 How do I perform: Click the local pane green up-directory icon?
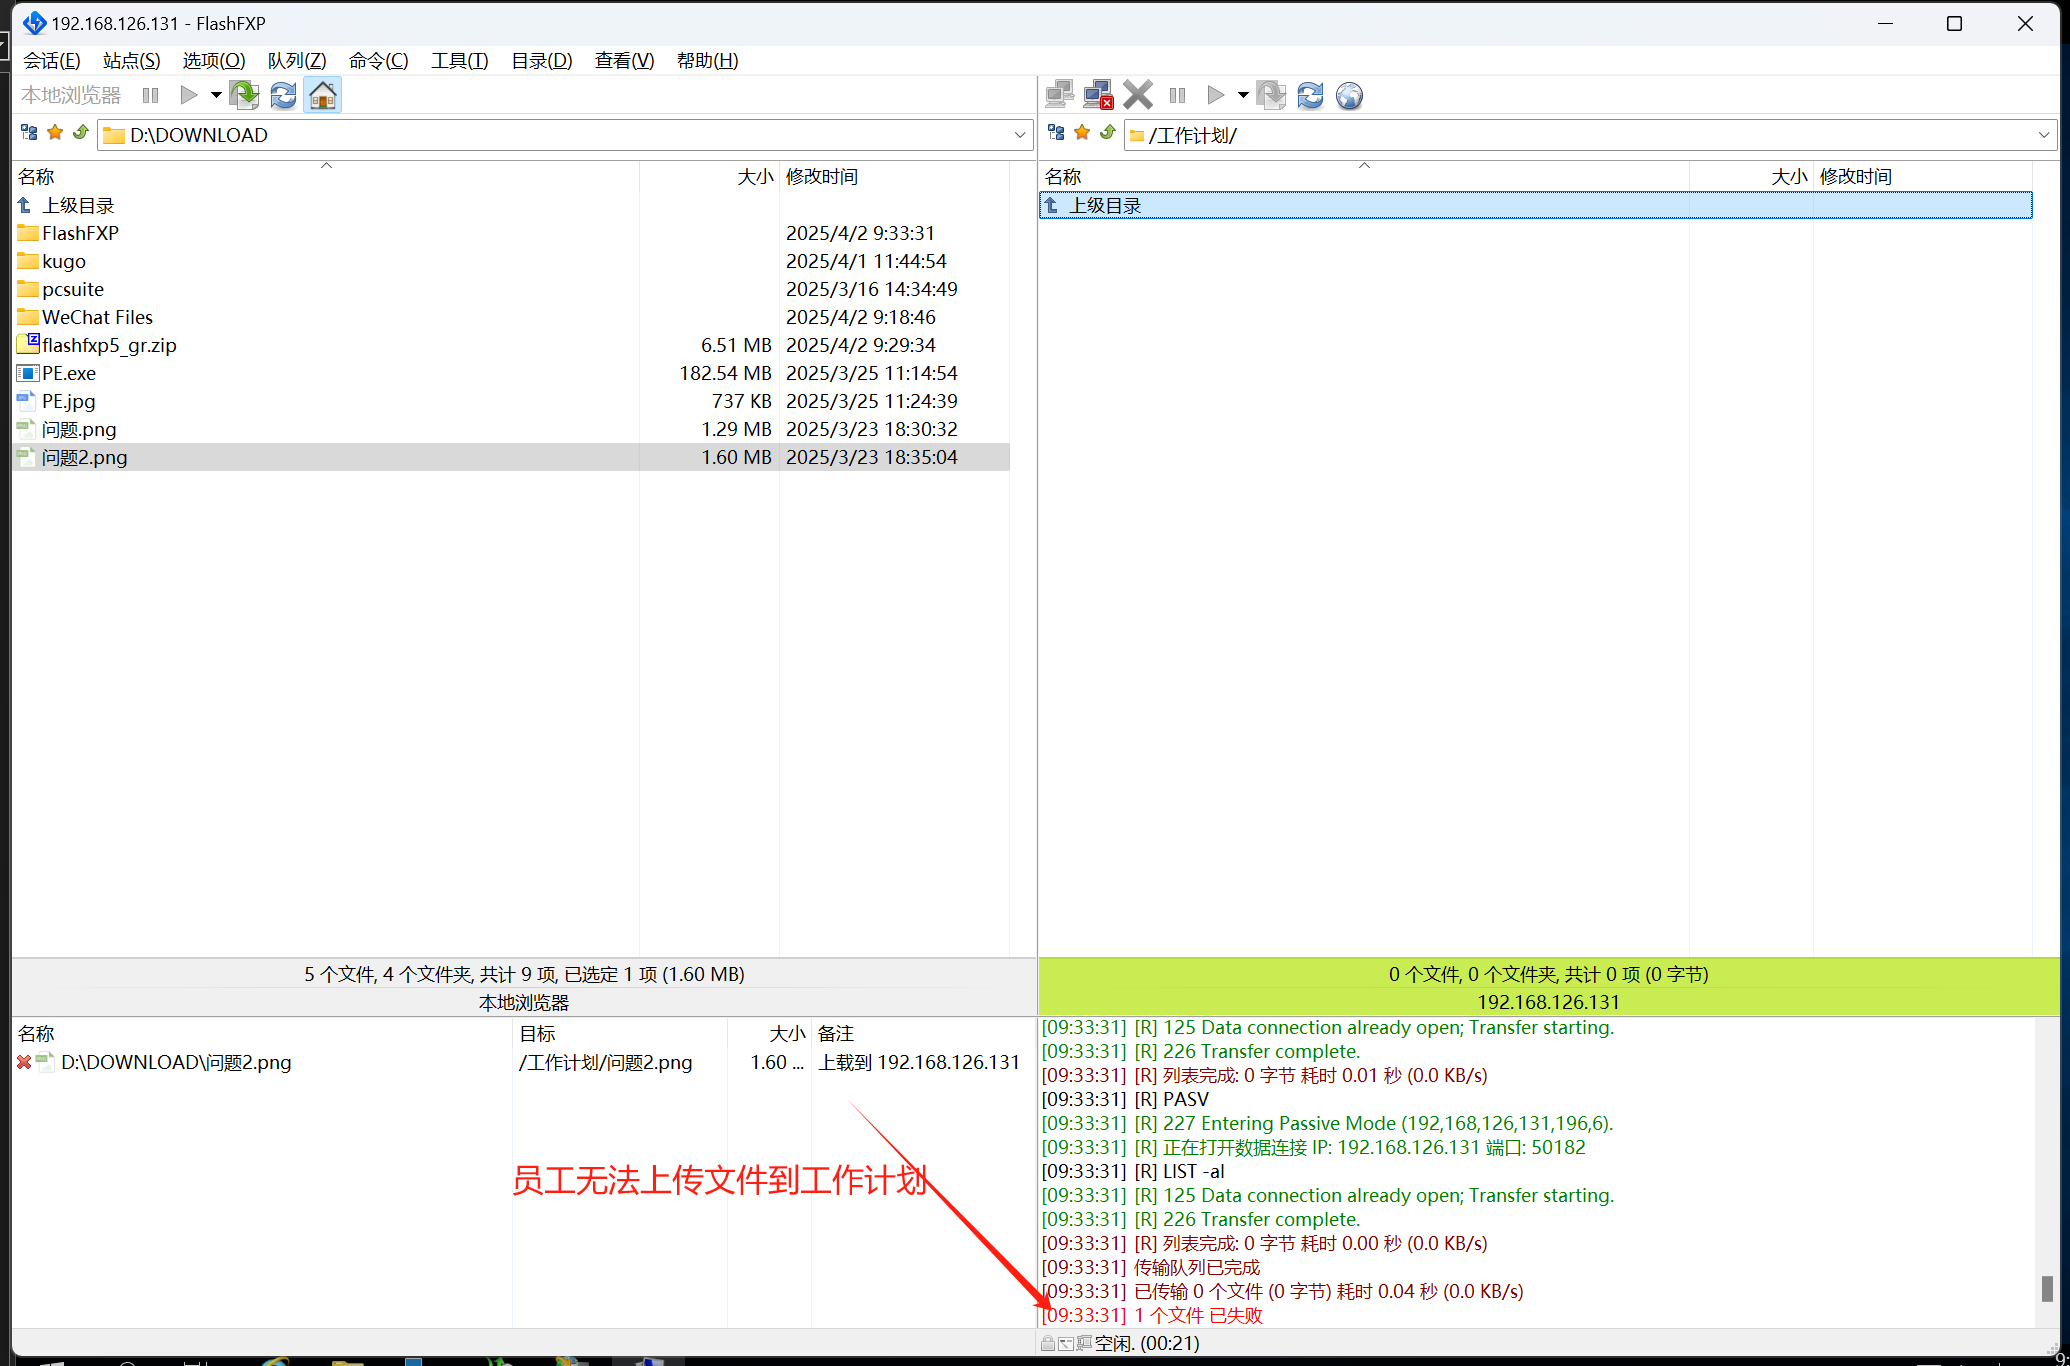pyautogui.click(x=81, y=133)
